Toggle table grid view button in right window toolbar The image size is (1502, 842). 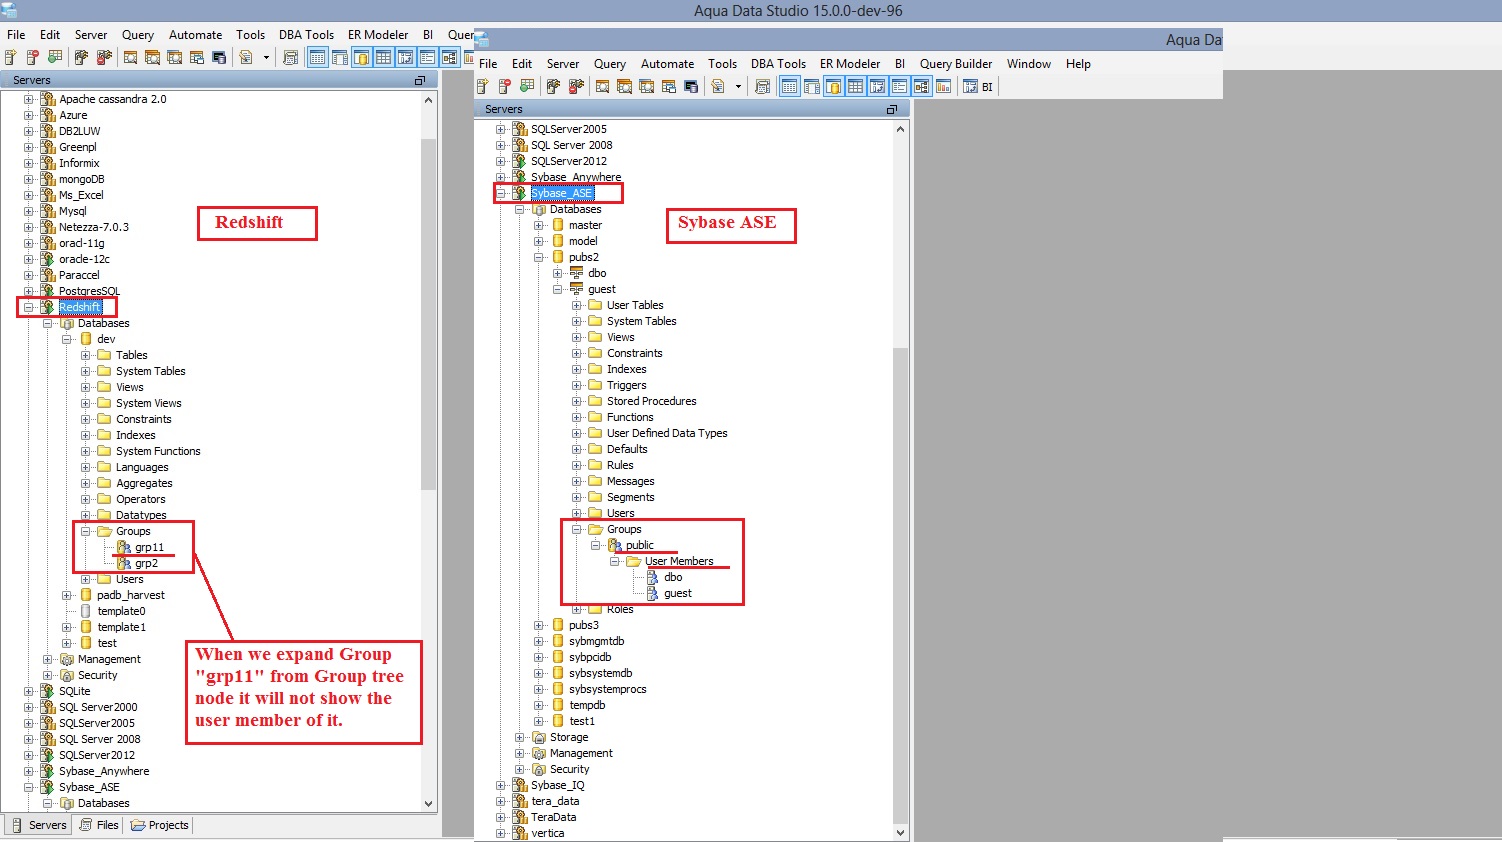855,87
